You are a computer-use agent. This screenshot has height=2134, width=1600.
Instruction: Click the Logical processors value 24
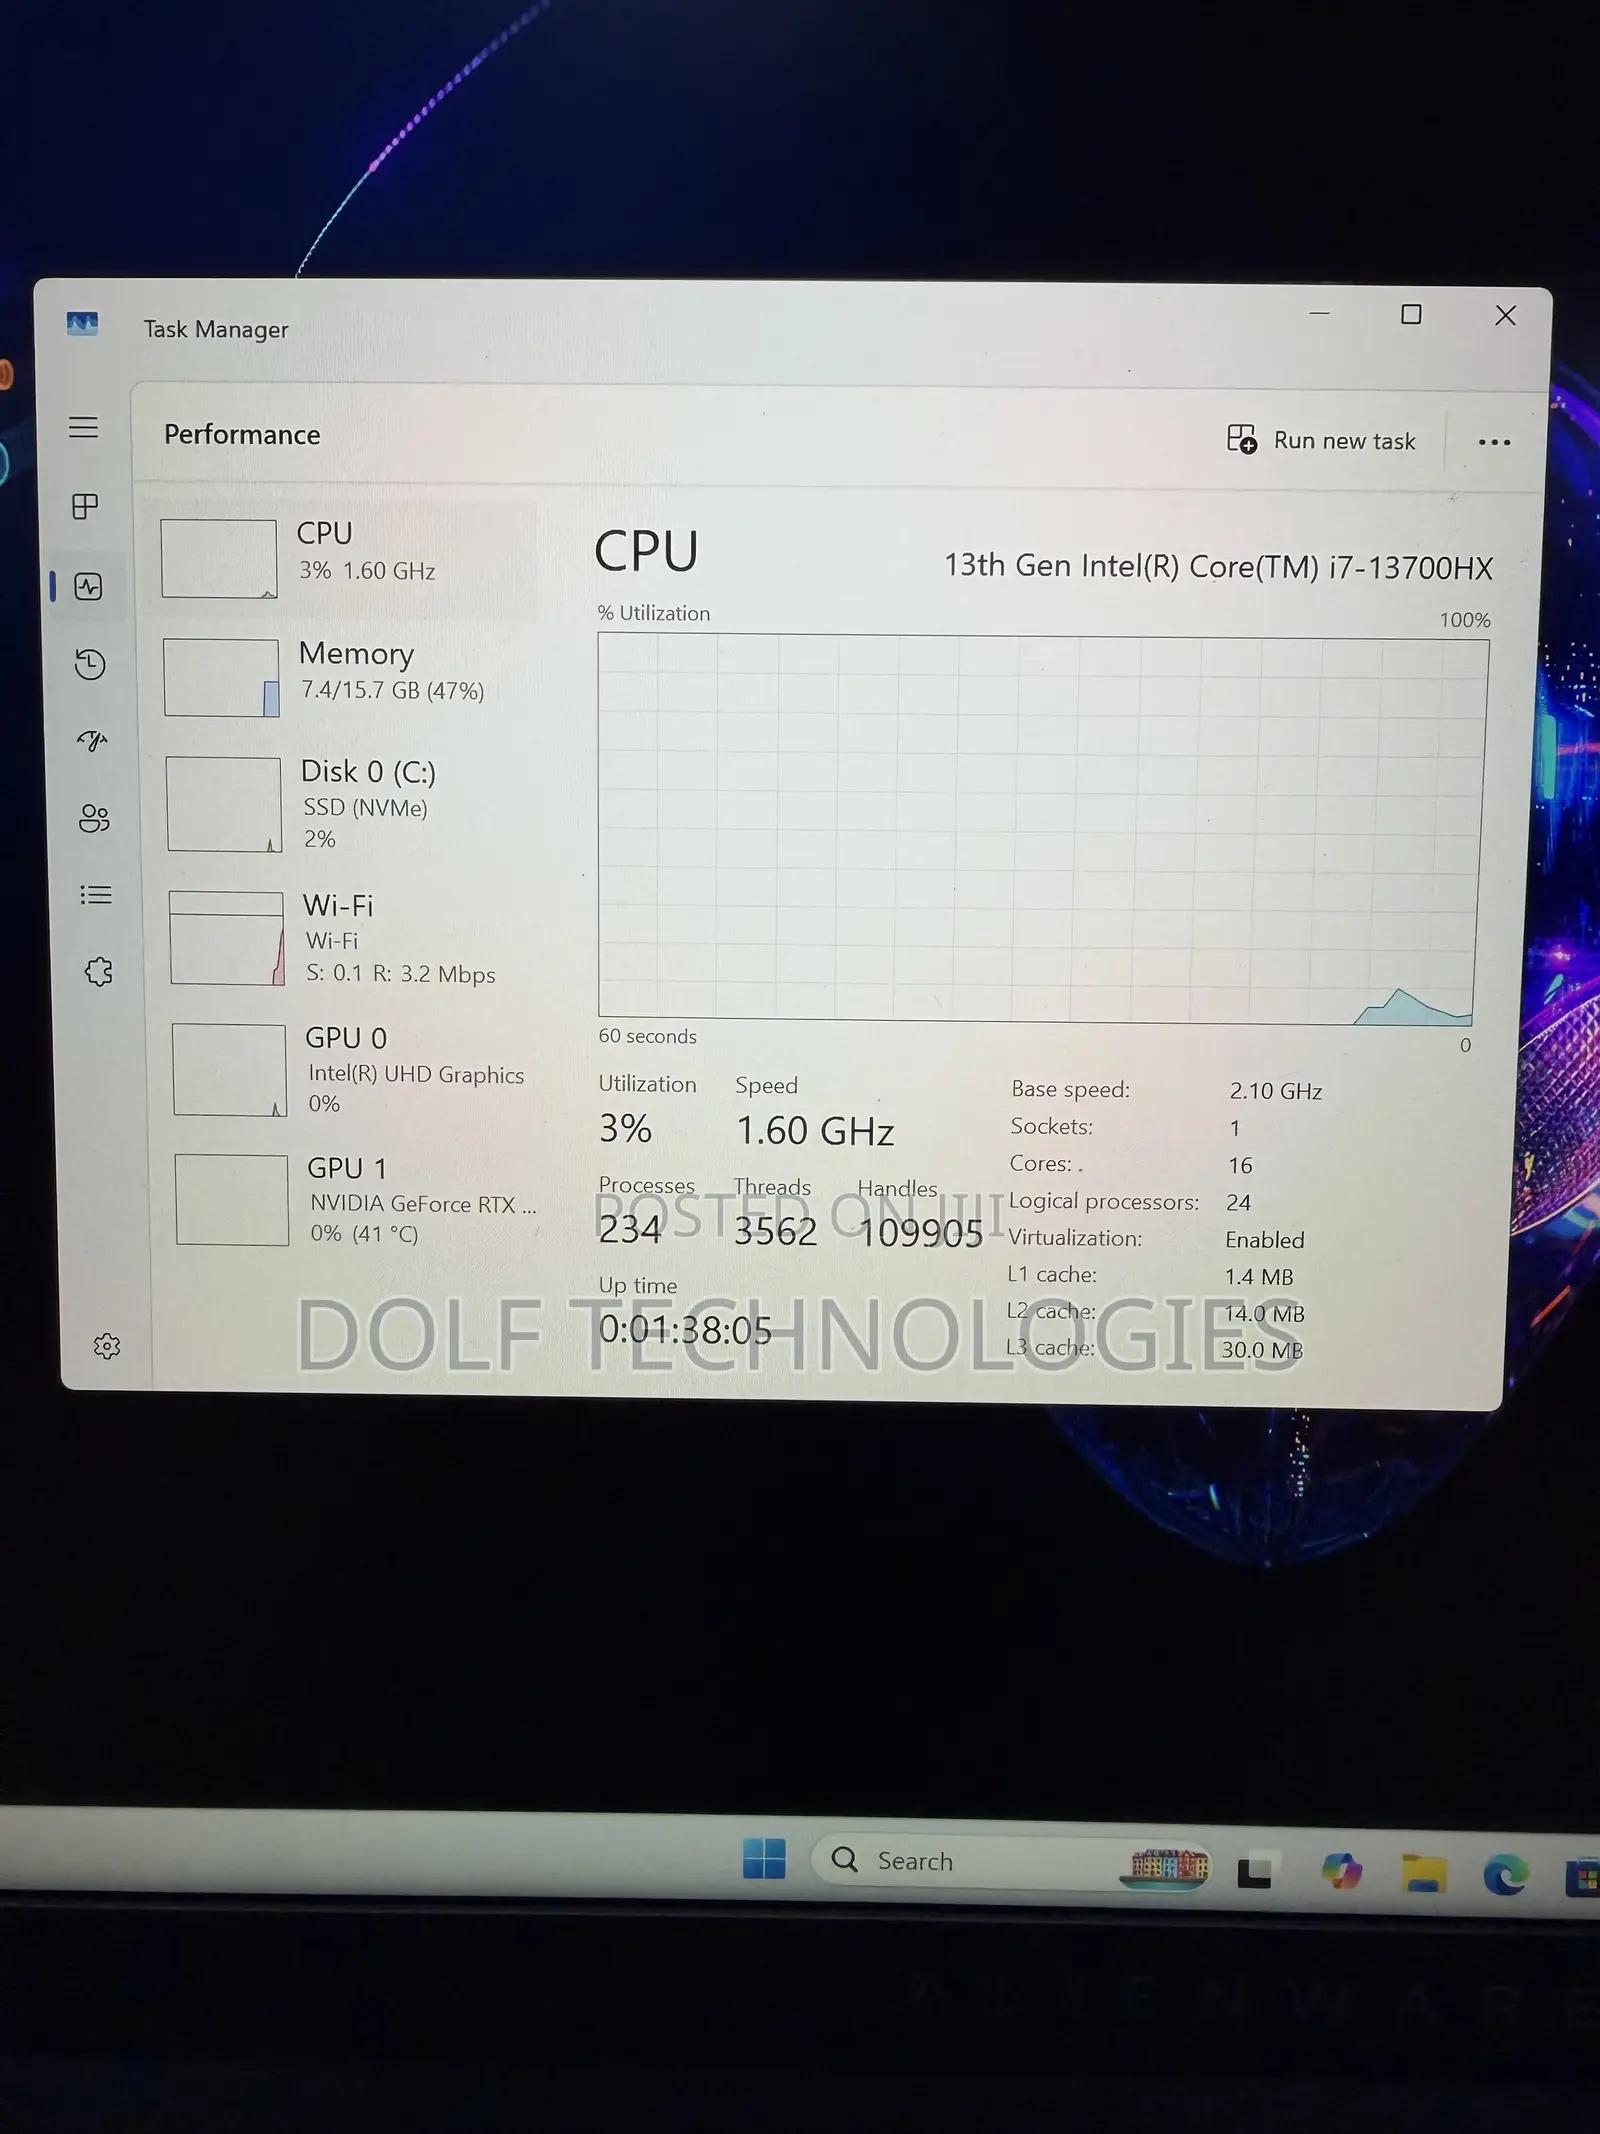(x=1238, y=1202)
